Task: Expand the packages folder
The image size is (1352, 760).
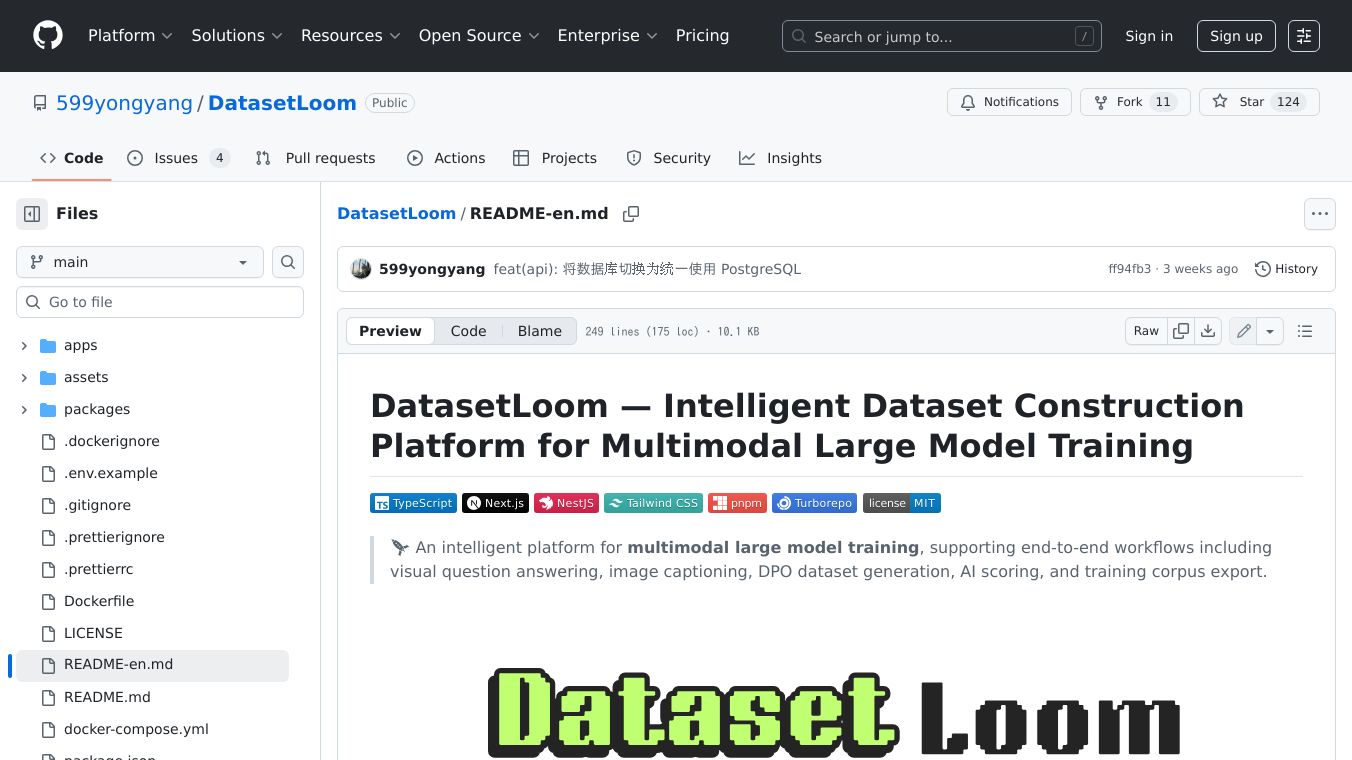Action: 24,409
